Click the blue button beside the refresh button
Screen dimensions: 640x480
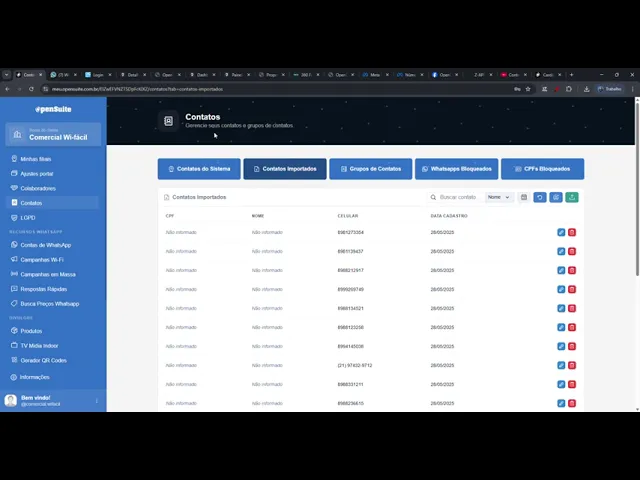point(556,197)
